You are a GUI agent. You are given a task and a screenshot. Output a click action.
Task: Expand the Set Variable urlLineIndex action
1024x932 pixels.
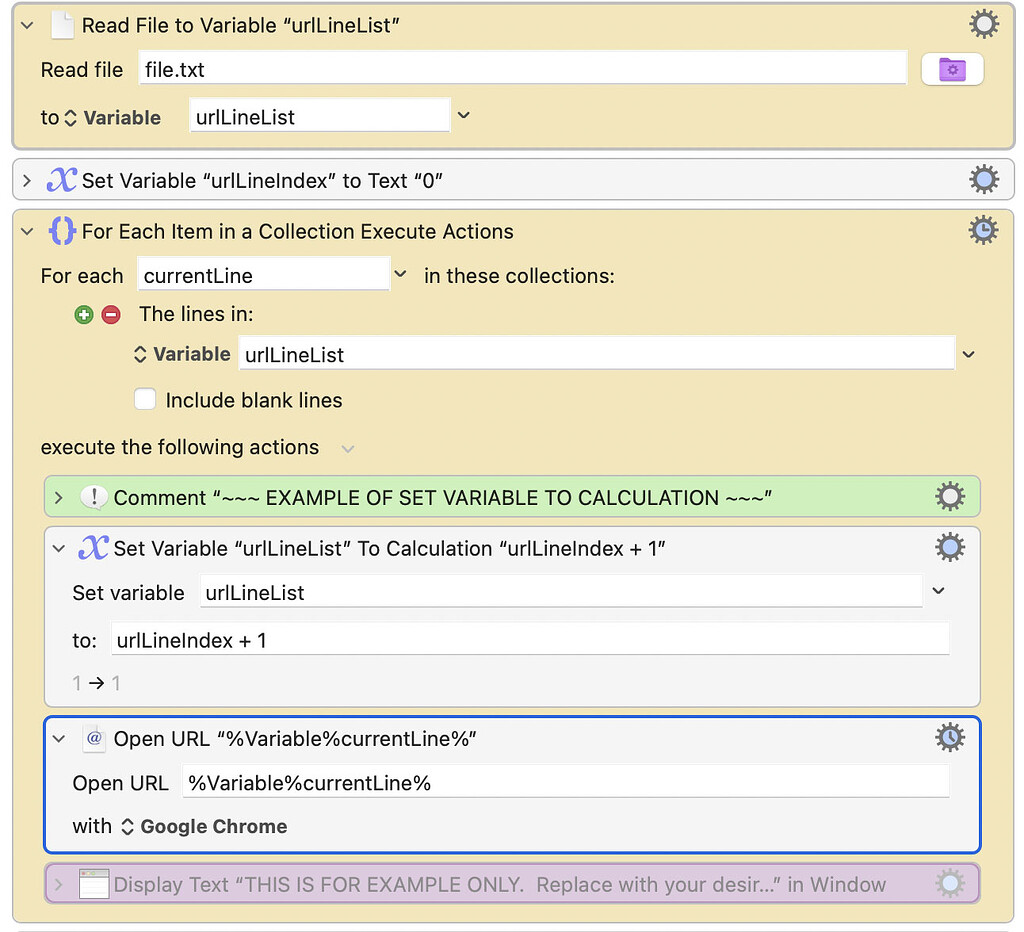pyautogui.click(x=28, y=181)
